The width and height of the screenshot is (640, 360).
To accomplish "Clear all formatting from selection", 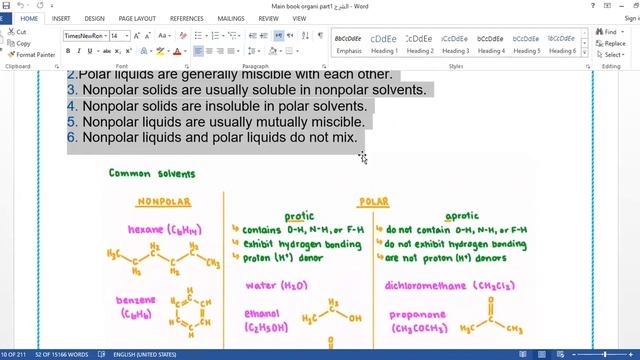I will [x=183, y=36].
